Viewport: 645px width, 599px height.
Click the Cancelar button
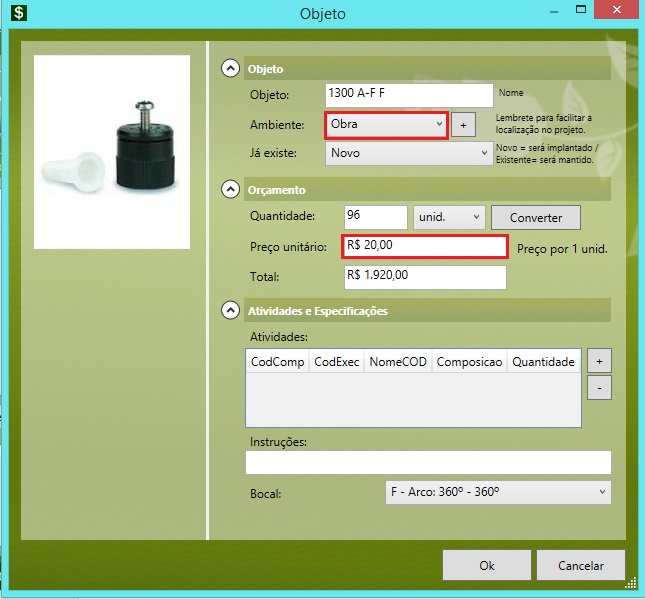point(580,565)
